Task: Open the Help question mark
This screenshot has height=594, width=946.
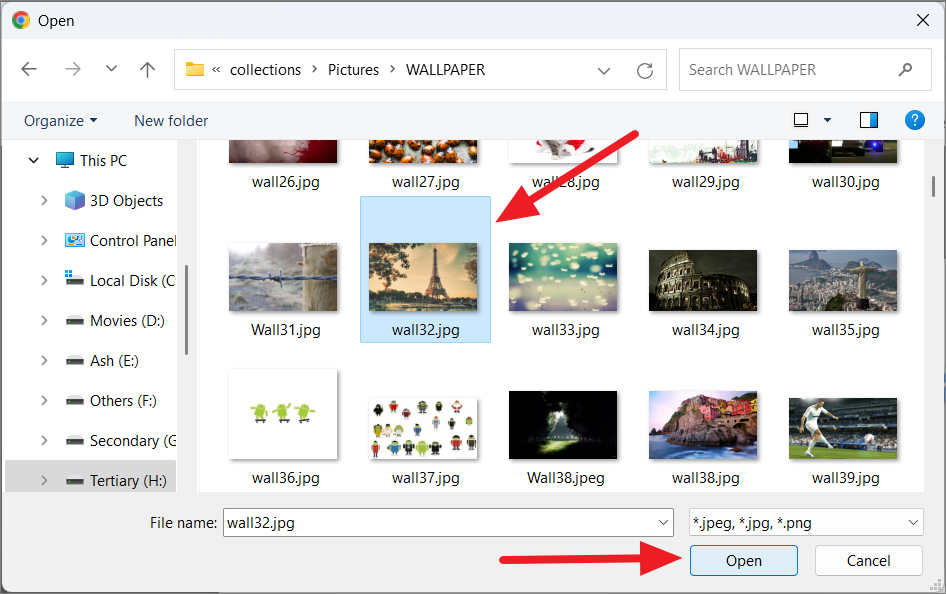Action: (x=915, y=120)
